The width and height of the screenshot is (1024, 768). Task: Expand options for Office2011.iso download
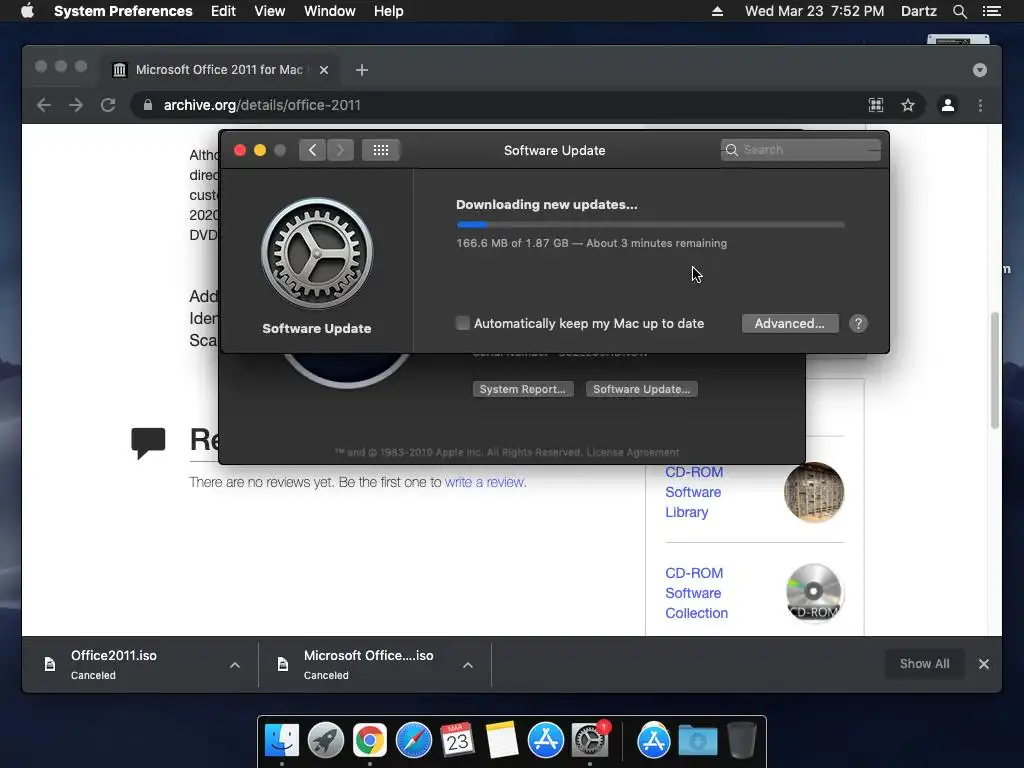235,665
